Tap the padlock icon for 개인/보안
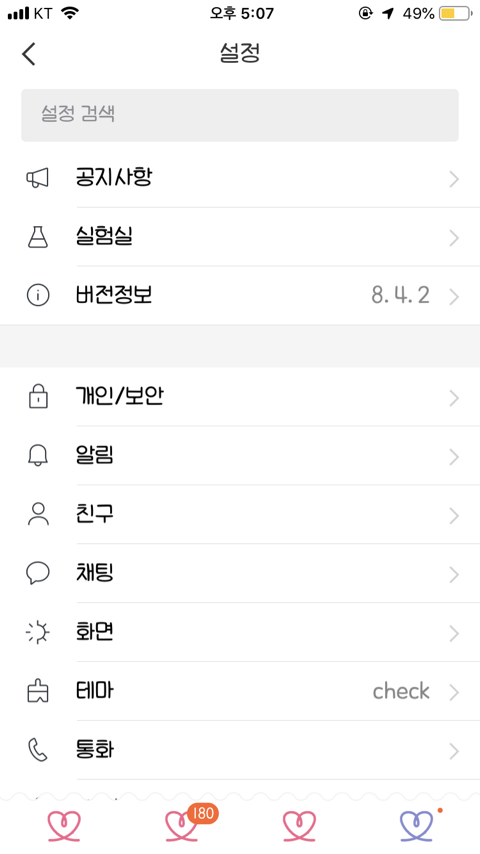This screenshot has width=480, height=854. click(38, 397)
